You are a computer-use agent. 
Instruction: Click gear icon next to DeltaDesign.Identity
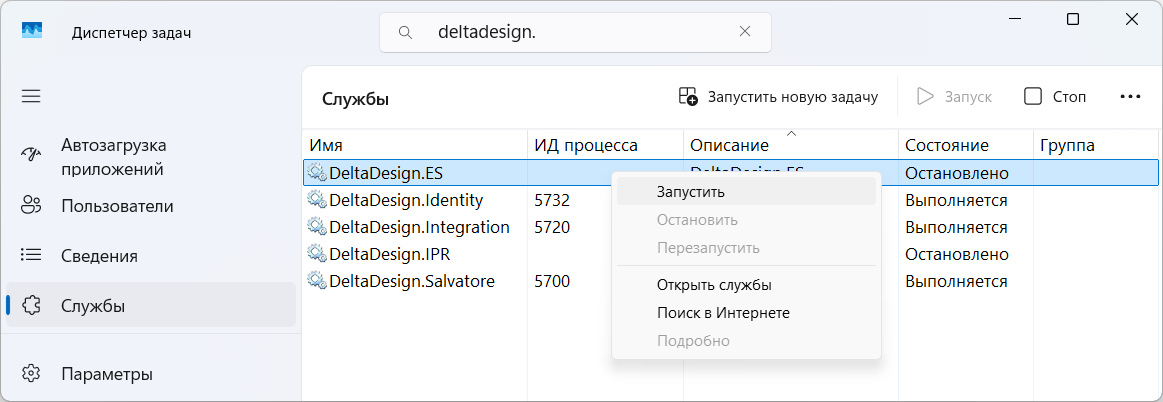tap(317, 200)
